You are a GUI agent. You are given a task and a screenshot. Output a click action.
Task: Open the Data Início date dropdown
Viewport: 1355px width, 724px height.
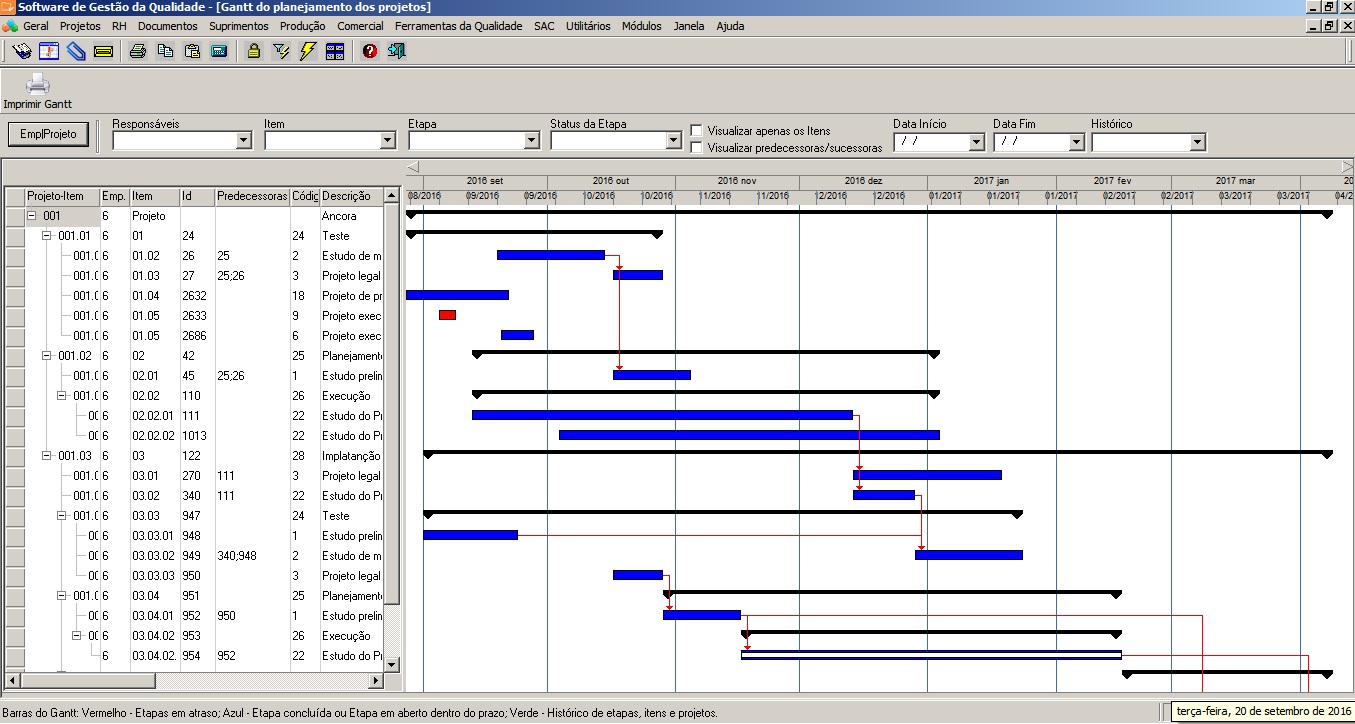tap(977, 142)
